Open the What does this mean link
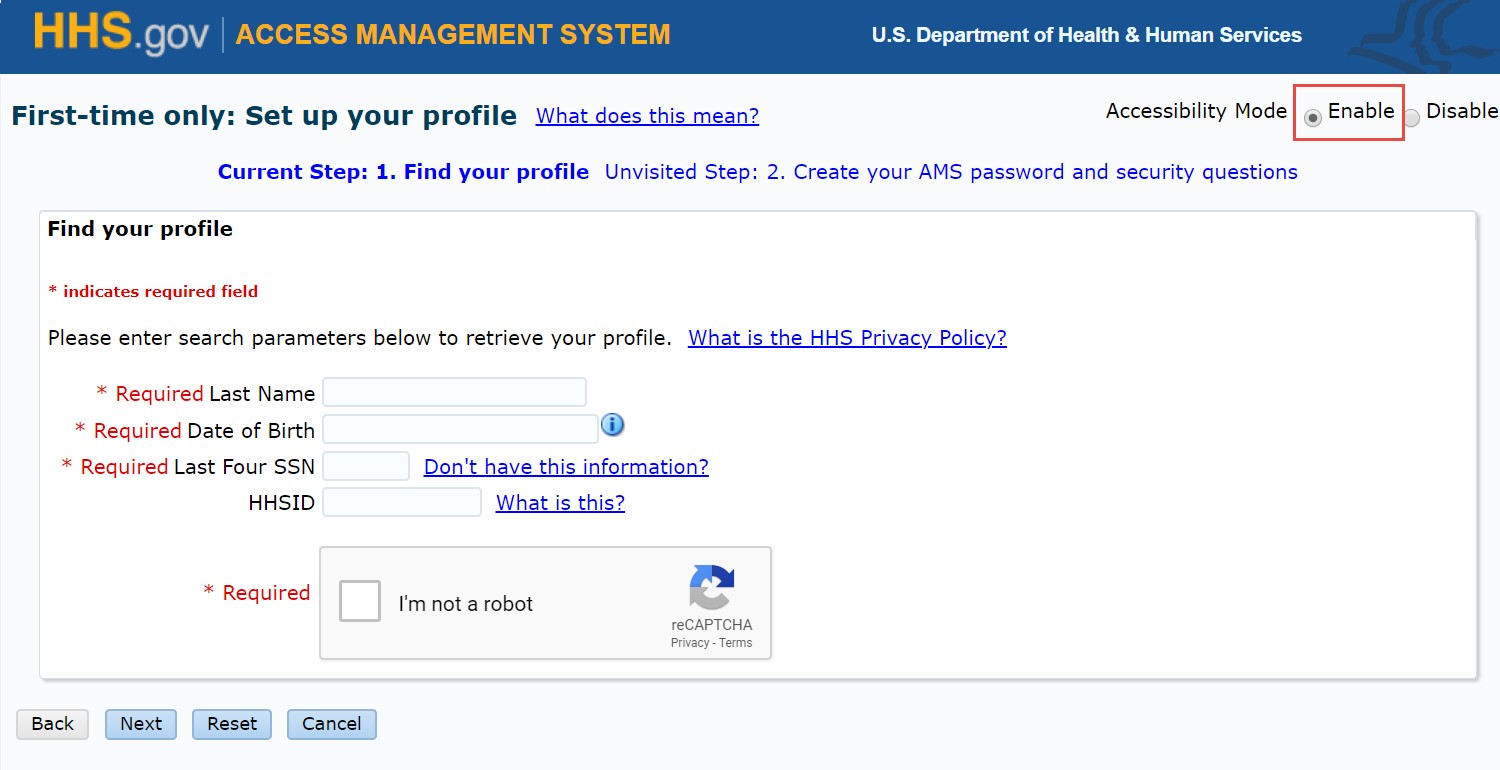This screenshot has height=770, width=1500. (x=646, y=116)
